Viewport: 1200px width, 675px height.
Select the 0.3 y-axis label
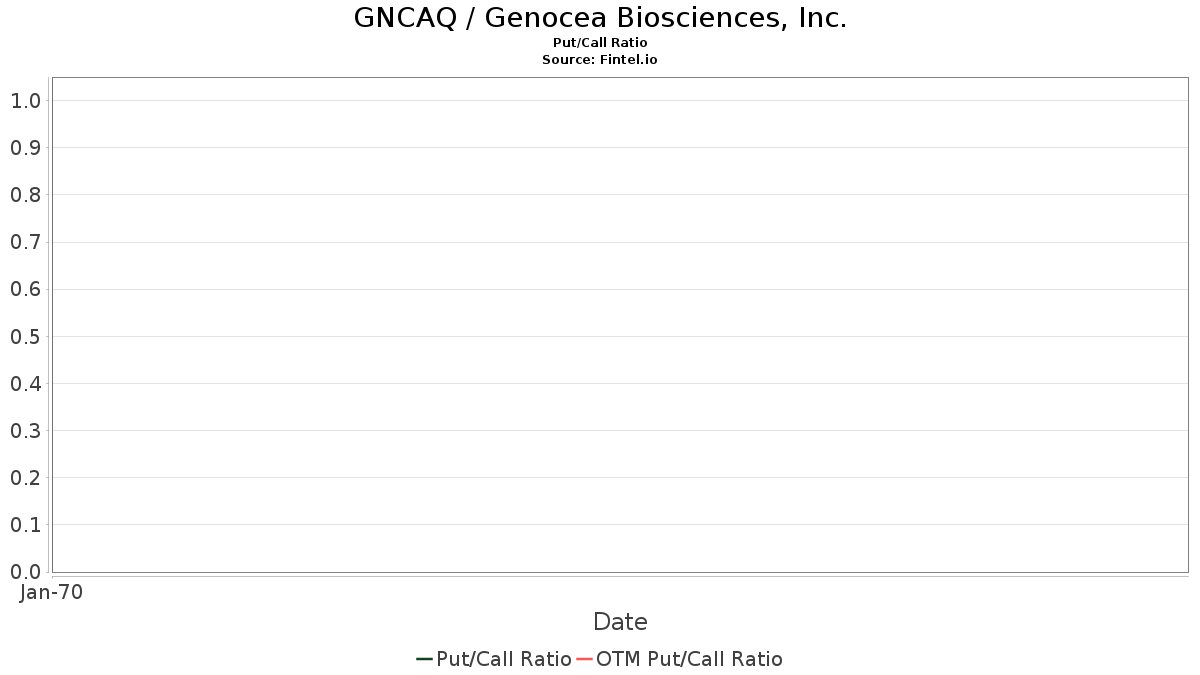[x=25, y=430]
